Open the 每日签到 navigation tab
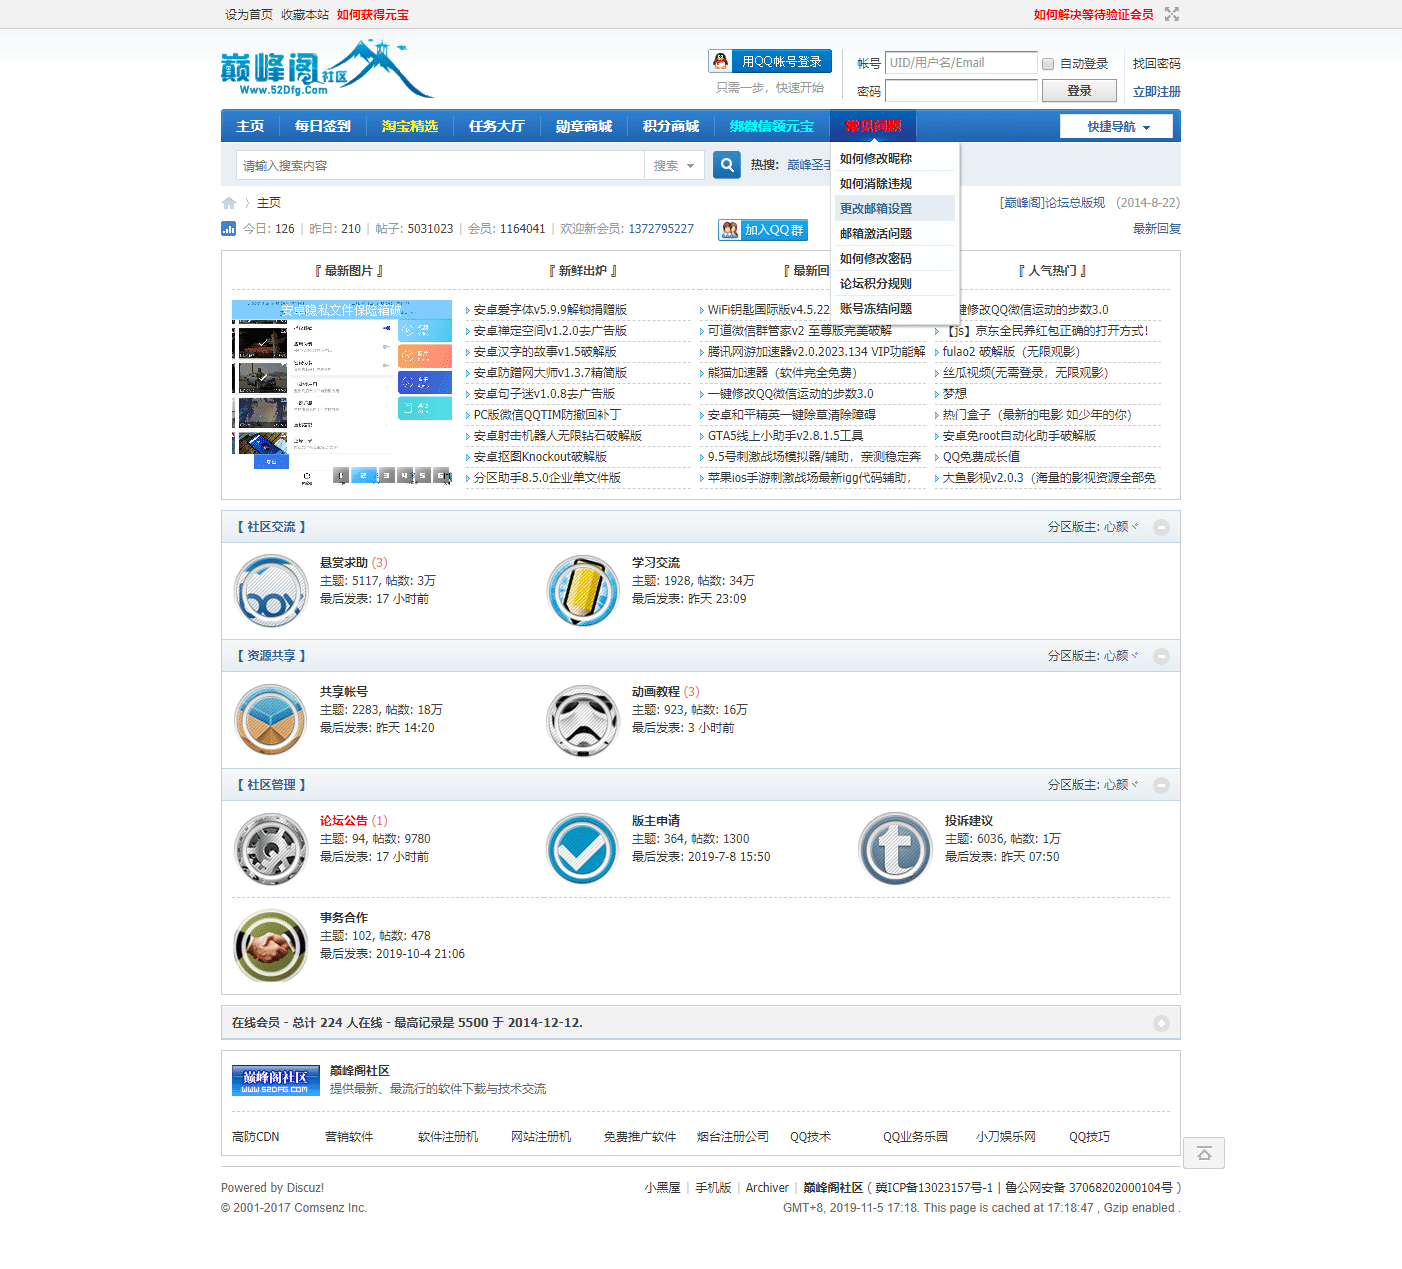 pyautogui.click(x=323, y=126)
